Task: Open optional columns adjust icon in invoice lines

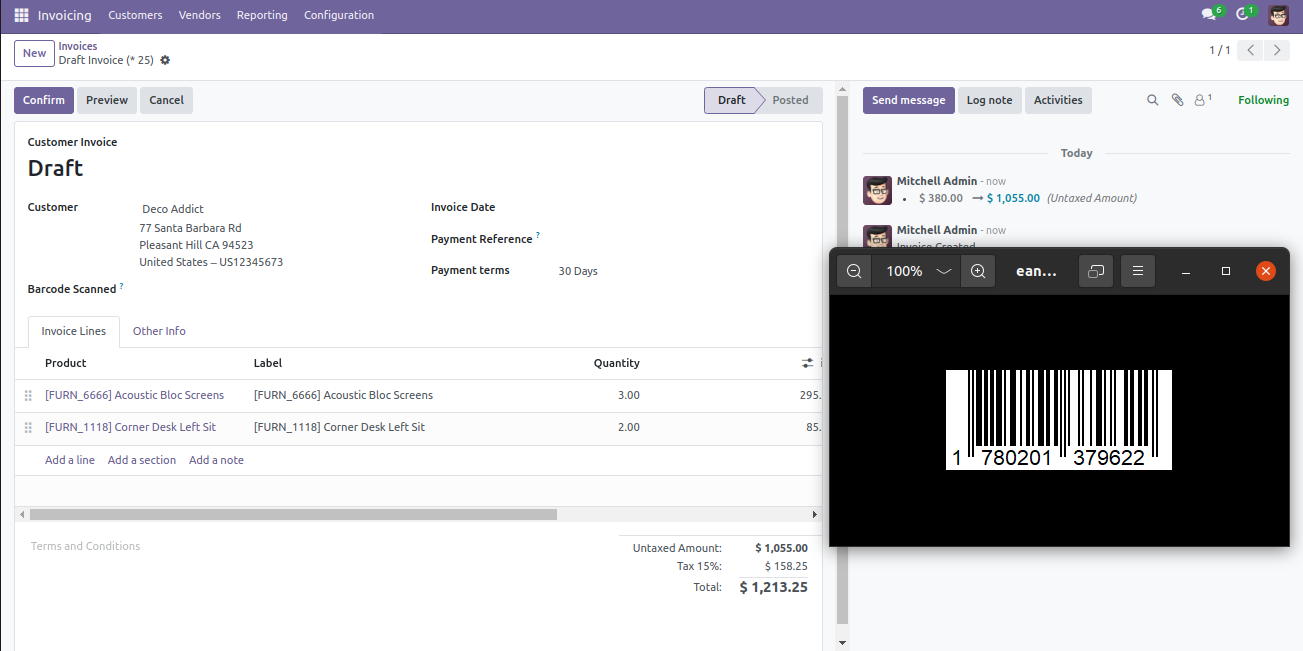Action: pyautogui.click(x=808, y=363)
